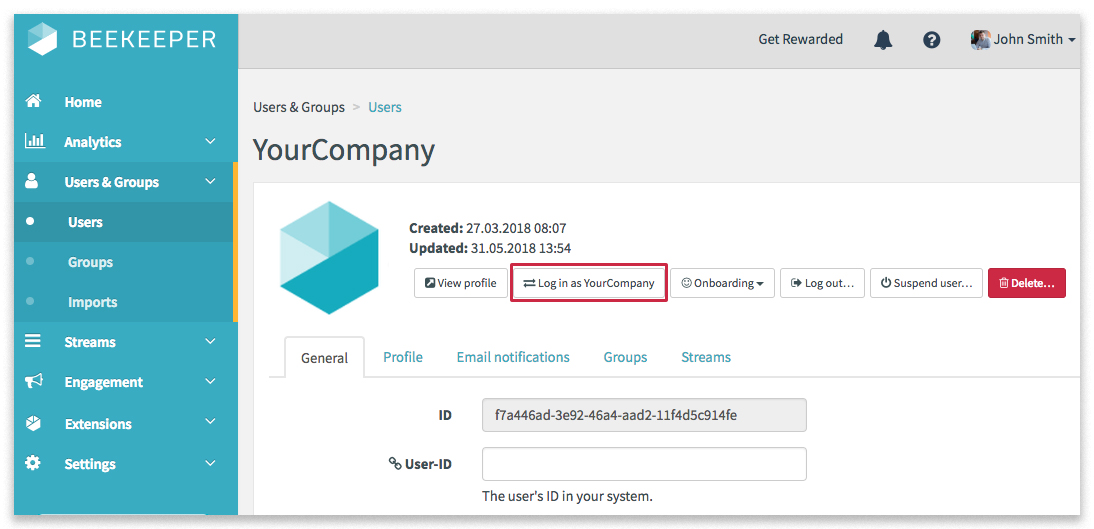Click into the User-ID input field
The height and width of the screenshot is (529, 1094).
pos(644,464)
